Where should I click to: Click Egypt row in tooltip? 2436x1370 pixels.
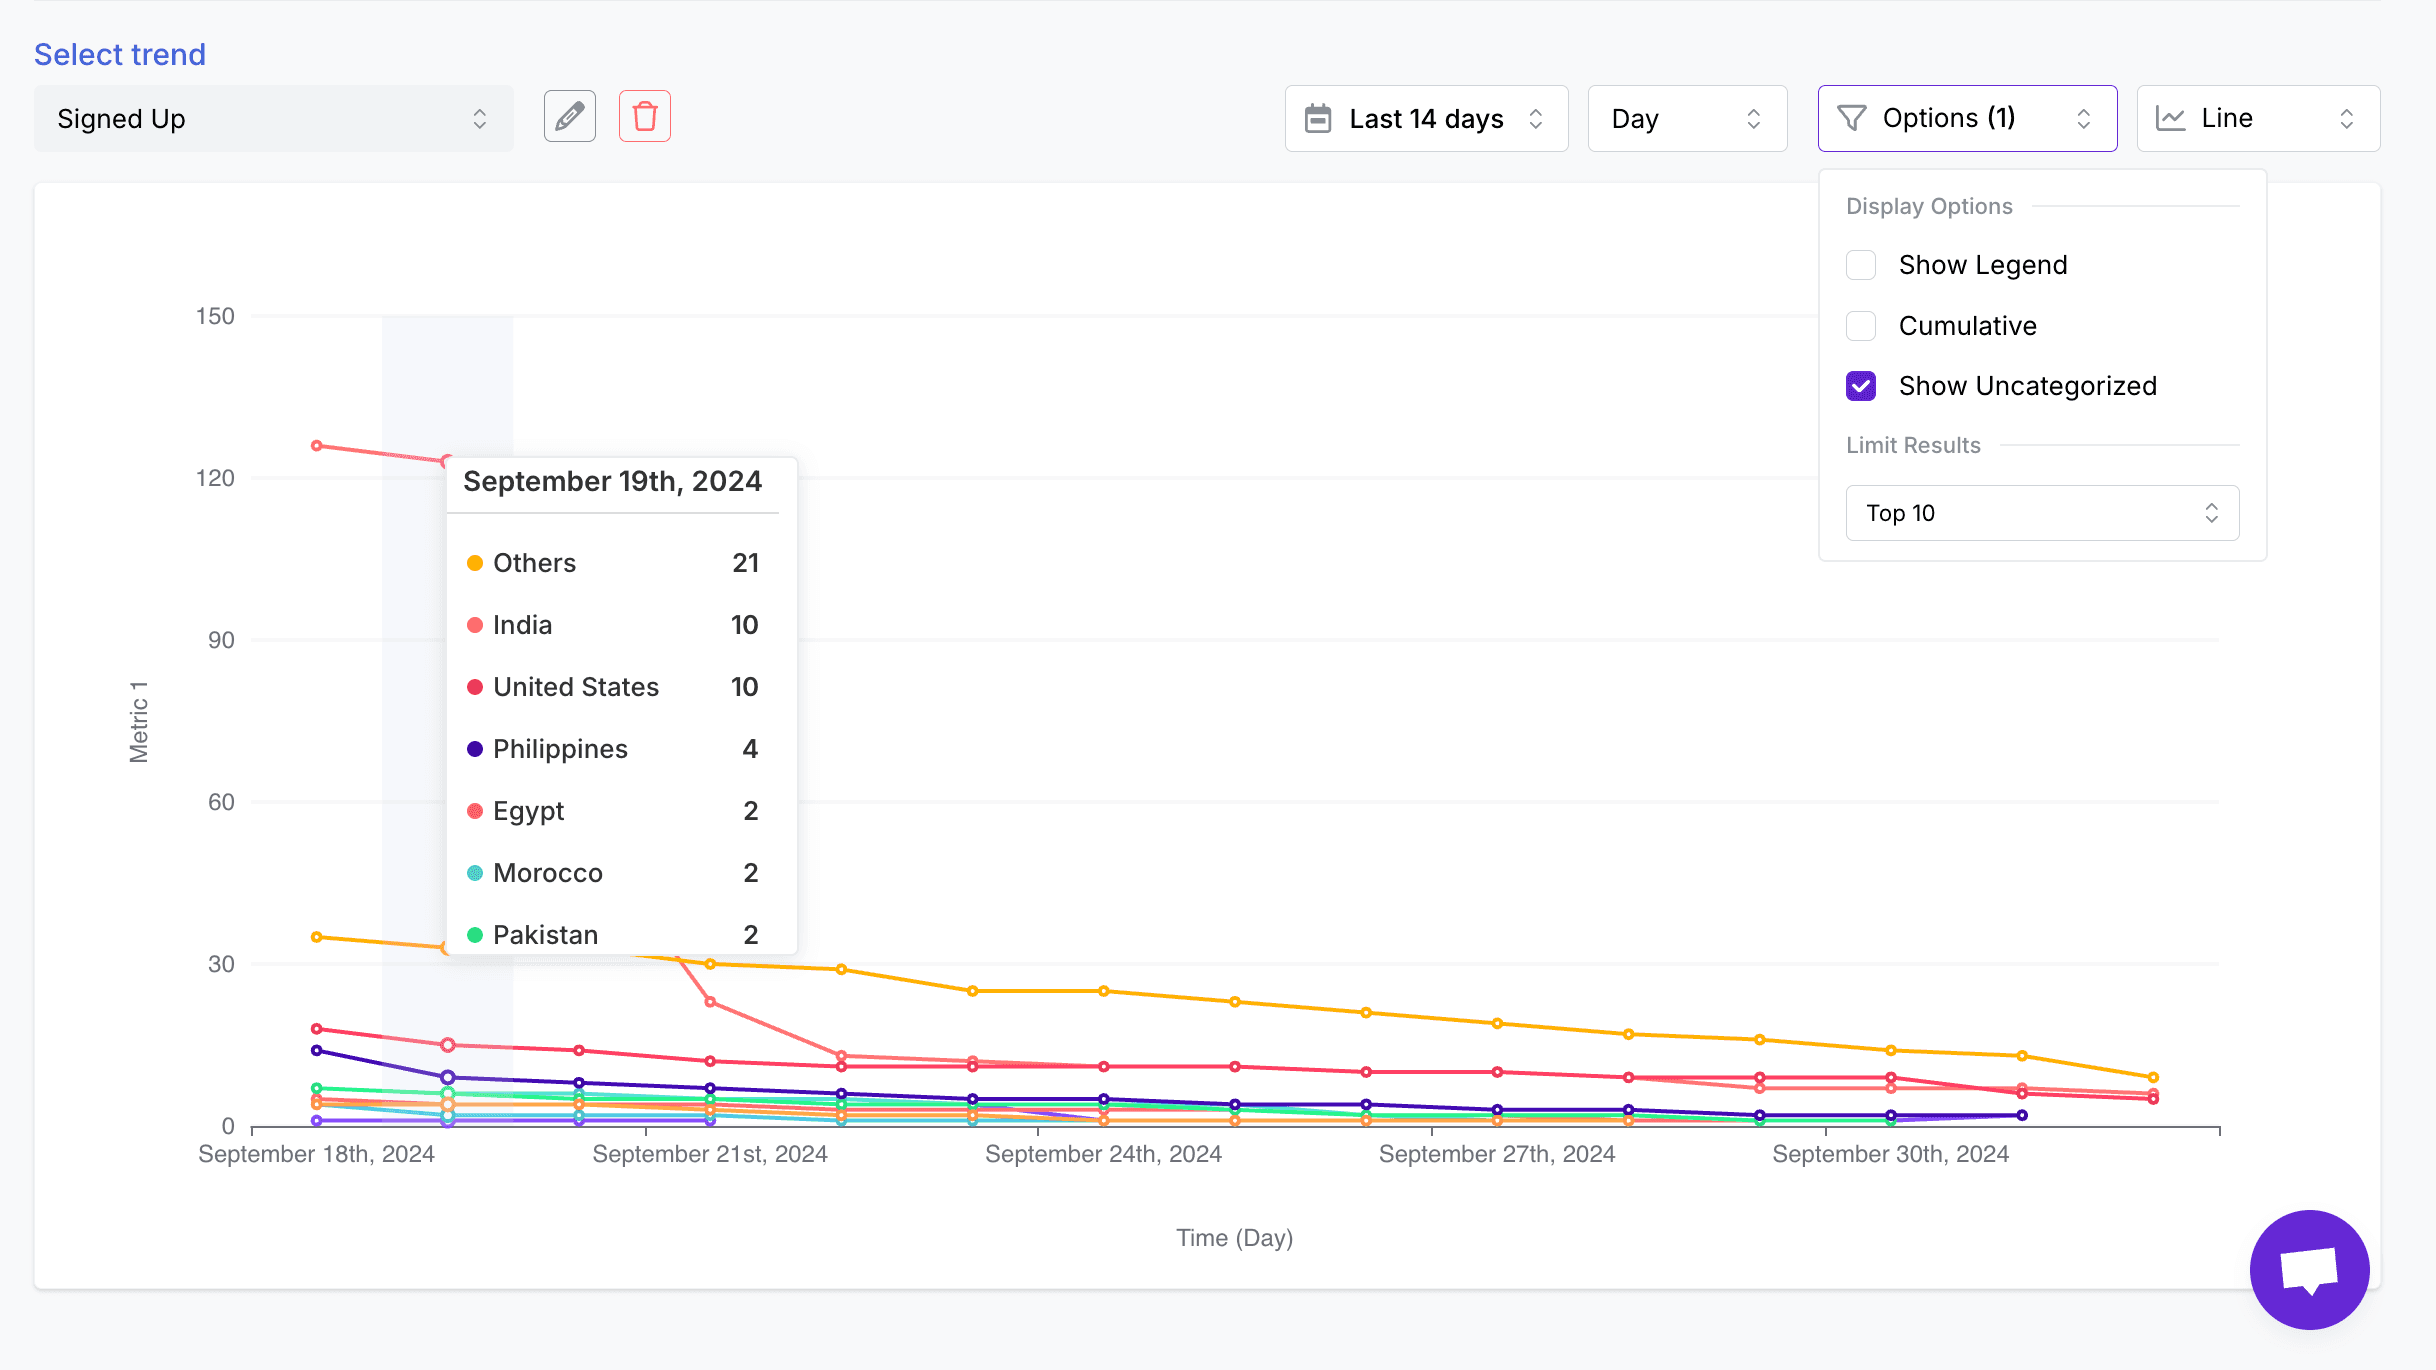tap(613, 811)
